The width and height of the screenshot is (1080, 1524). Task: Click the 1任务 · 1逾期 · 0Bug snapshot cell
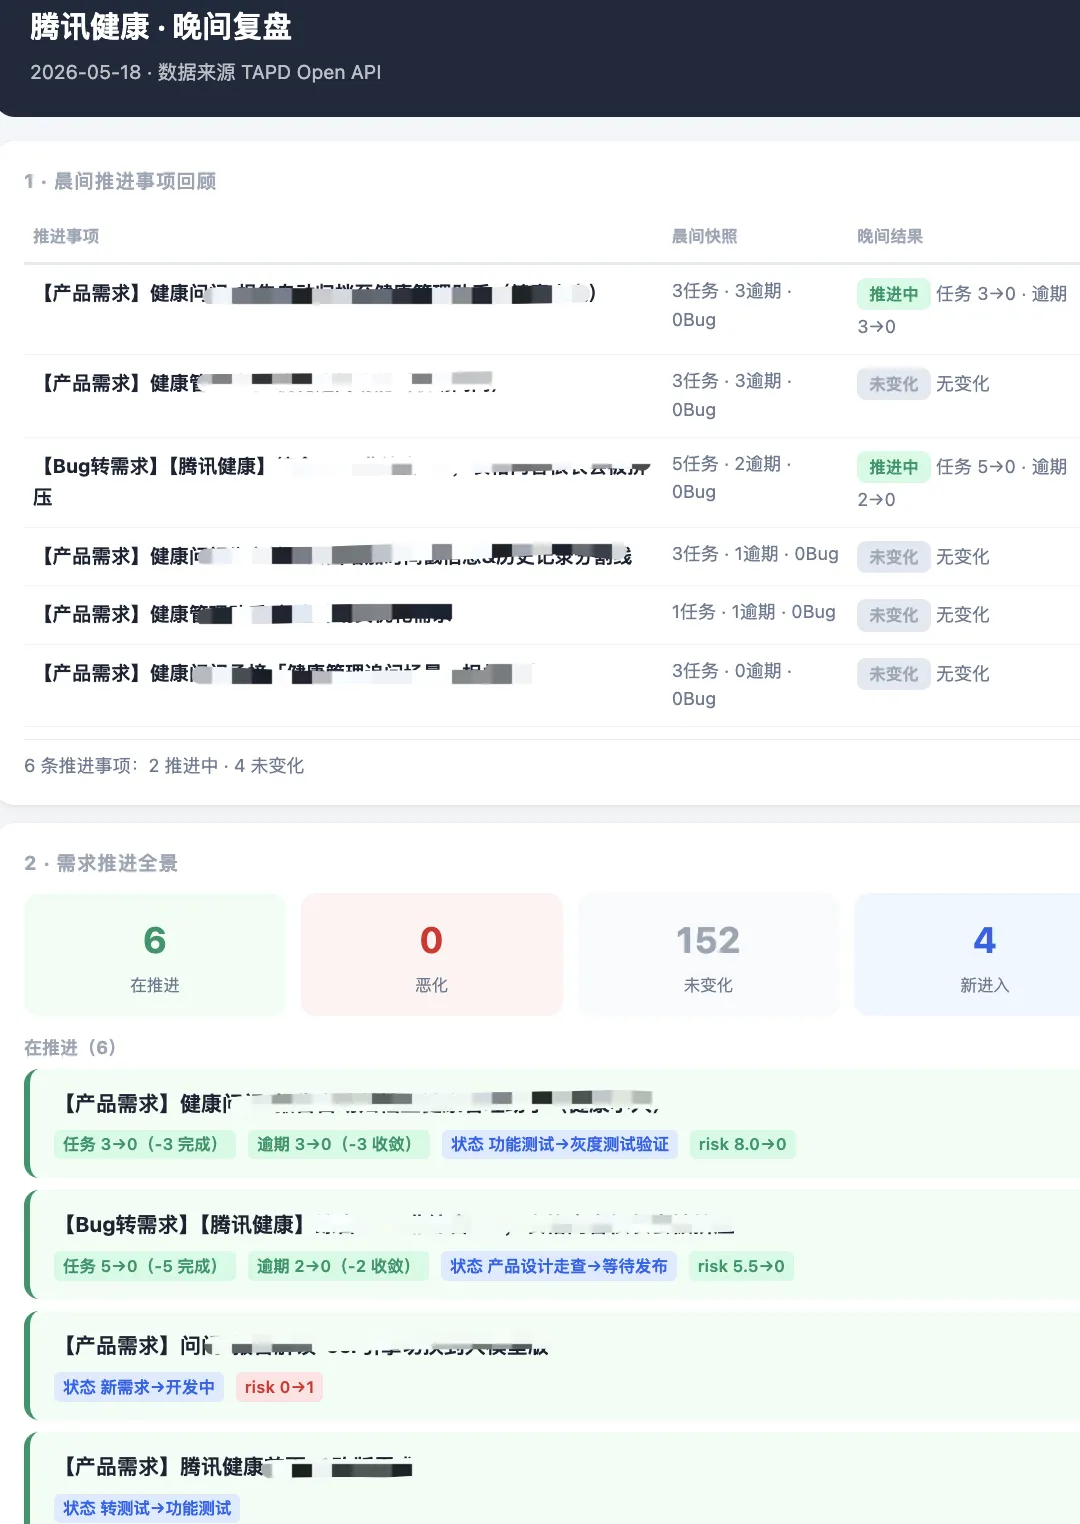pos(754,612)
